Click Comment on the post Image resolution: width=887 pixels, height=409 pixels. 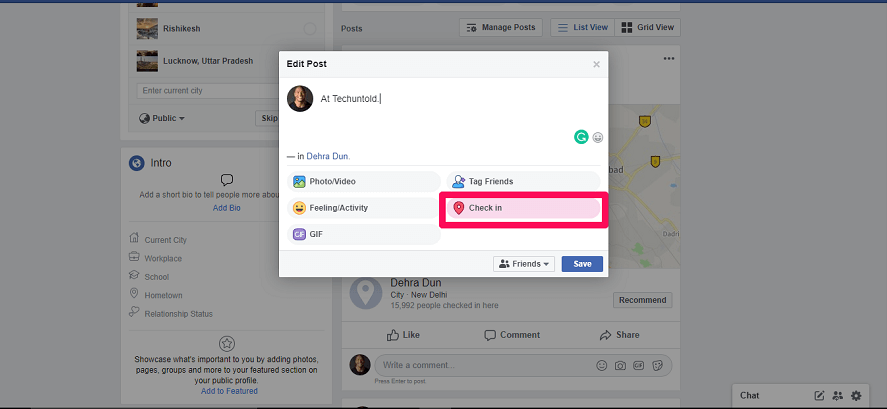[512, 335]
